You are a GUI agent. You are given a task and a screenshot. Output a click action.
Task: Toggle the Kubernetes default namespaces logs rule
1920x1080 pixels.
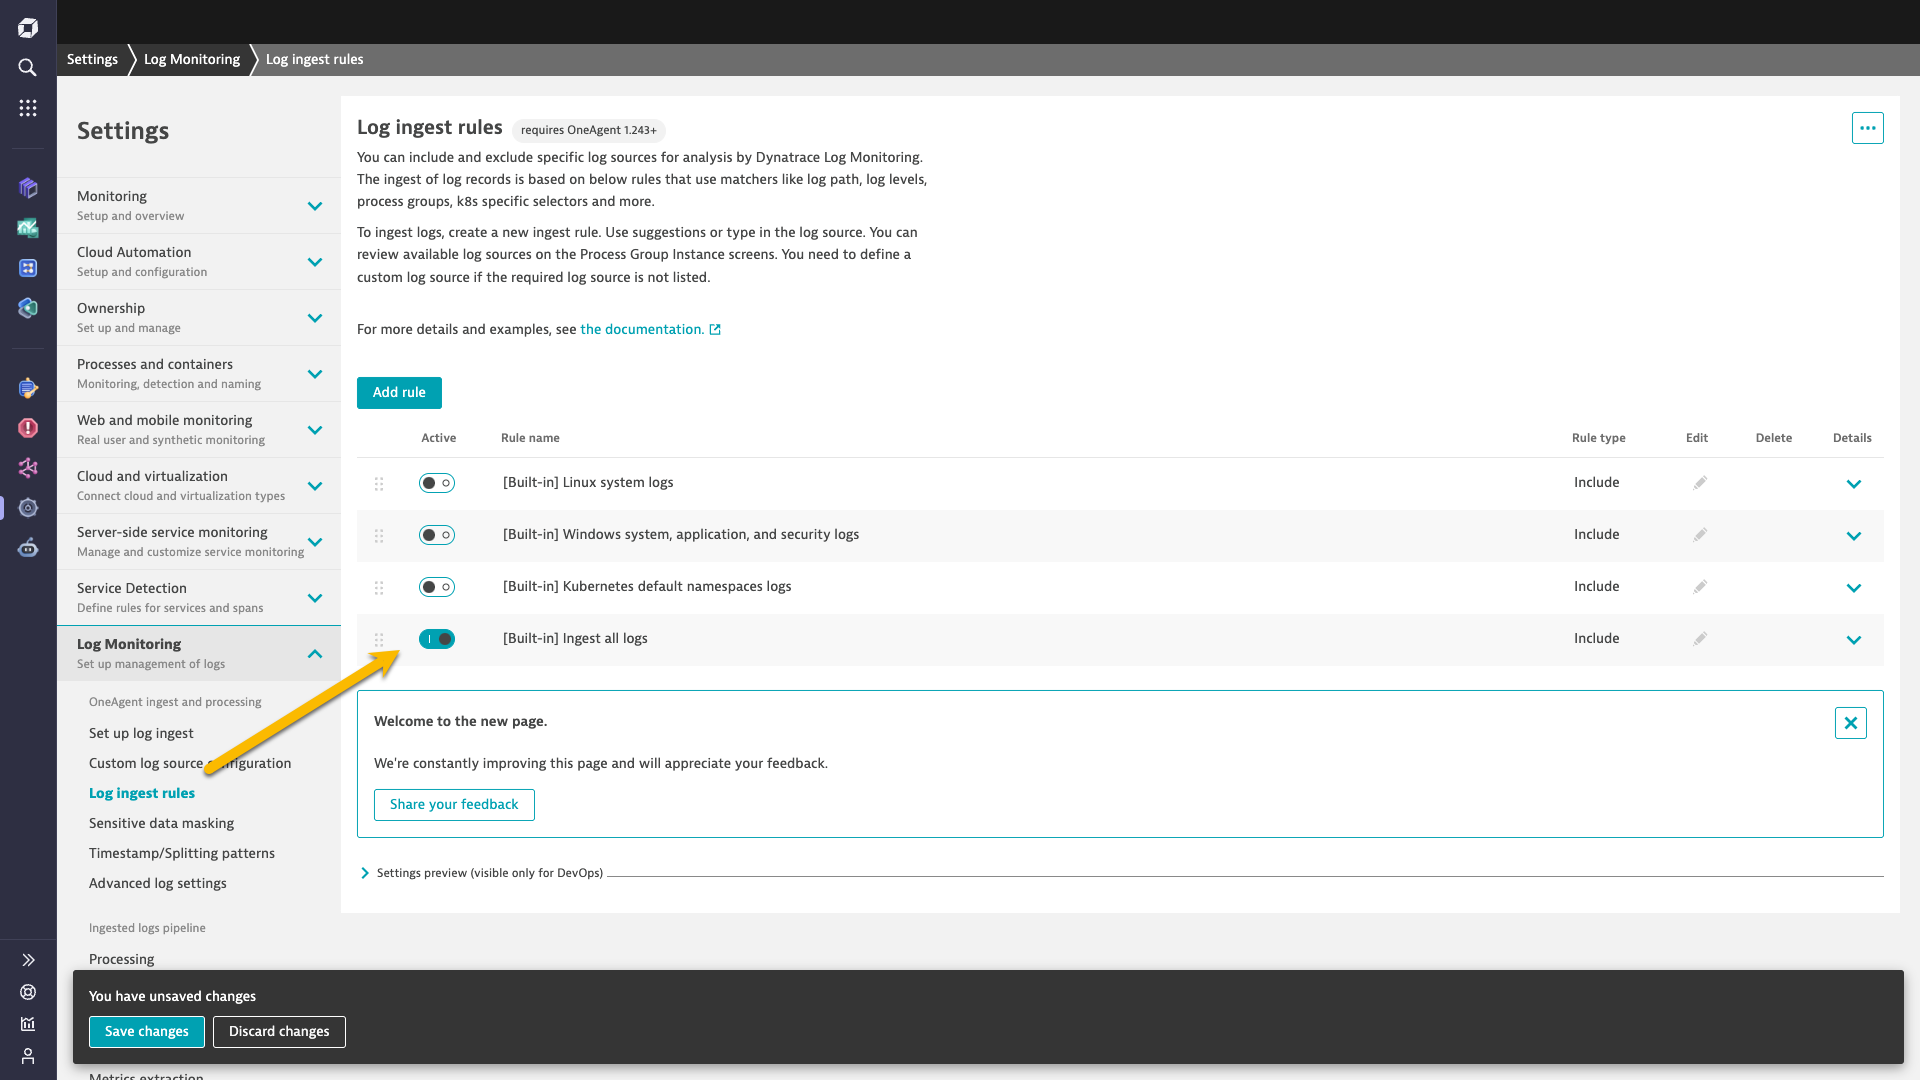[x=437, y=587]
